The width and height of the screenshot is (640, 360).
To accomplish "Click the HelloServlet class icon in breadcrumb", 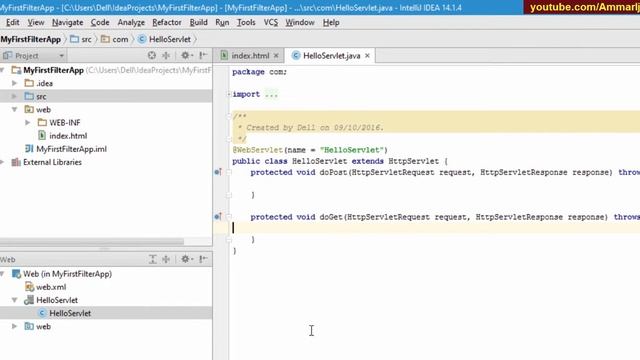I will tap(142, 39).
